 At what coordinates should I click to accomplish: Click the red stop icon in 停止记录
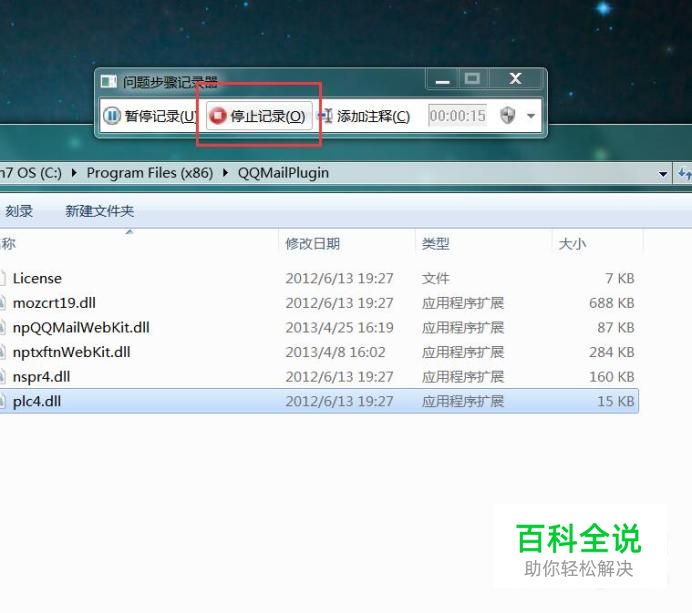(x=217, y=116)
